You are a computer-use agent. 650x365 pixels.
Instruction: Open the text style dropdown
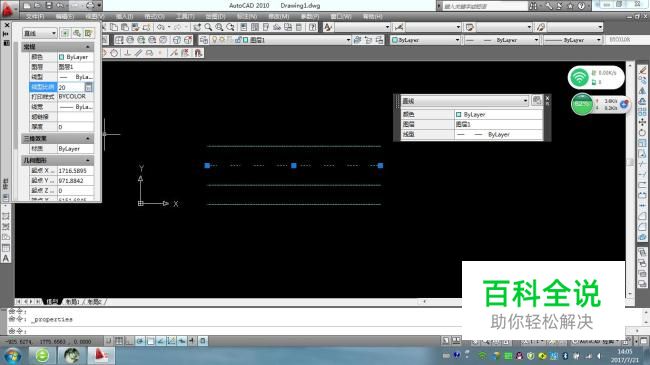tap(362, 27)
